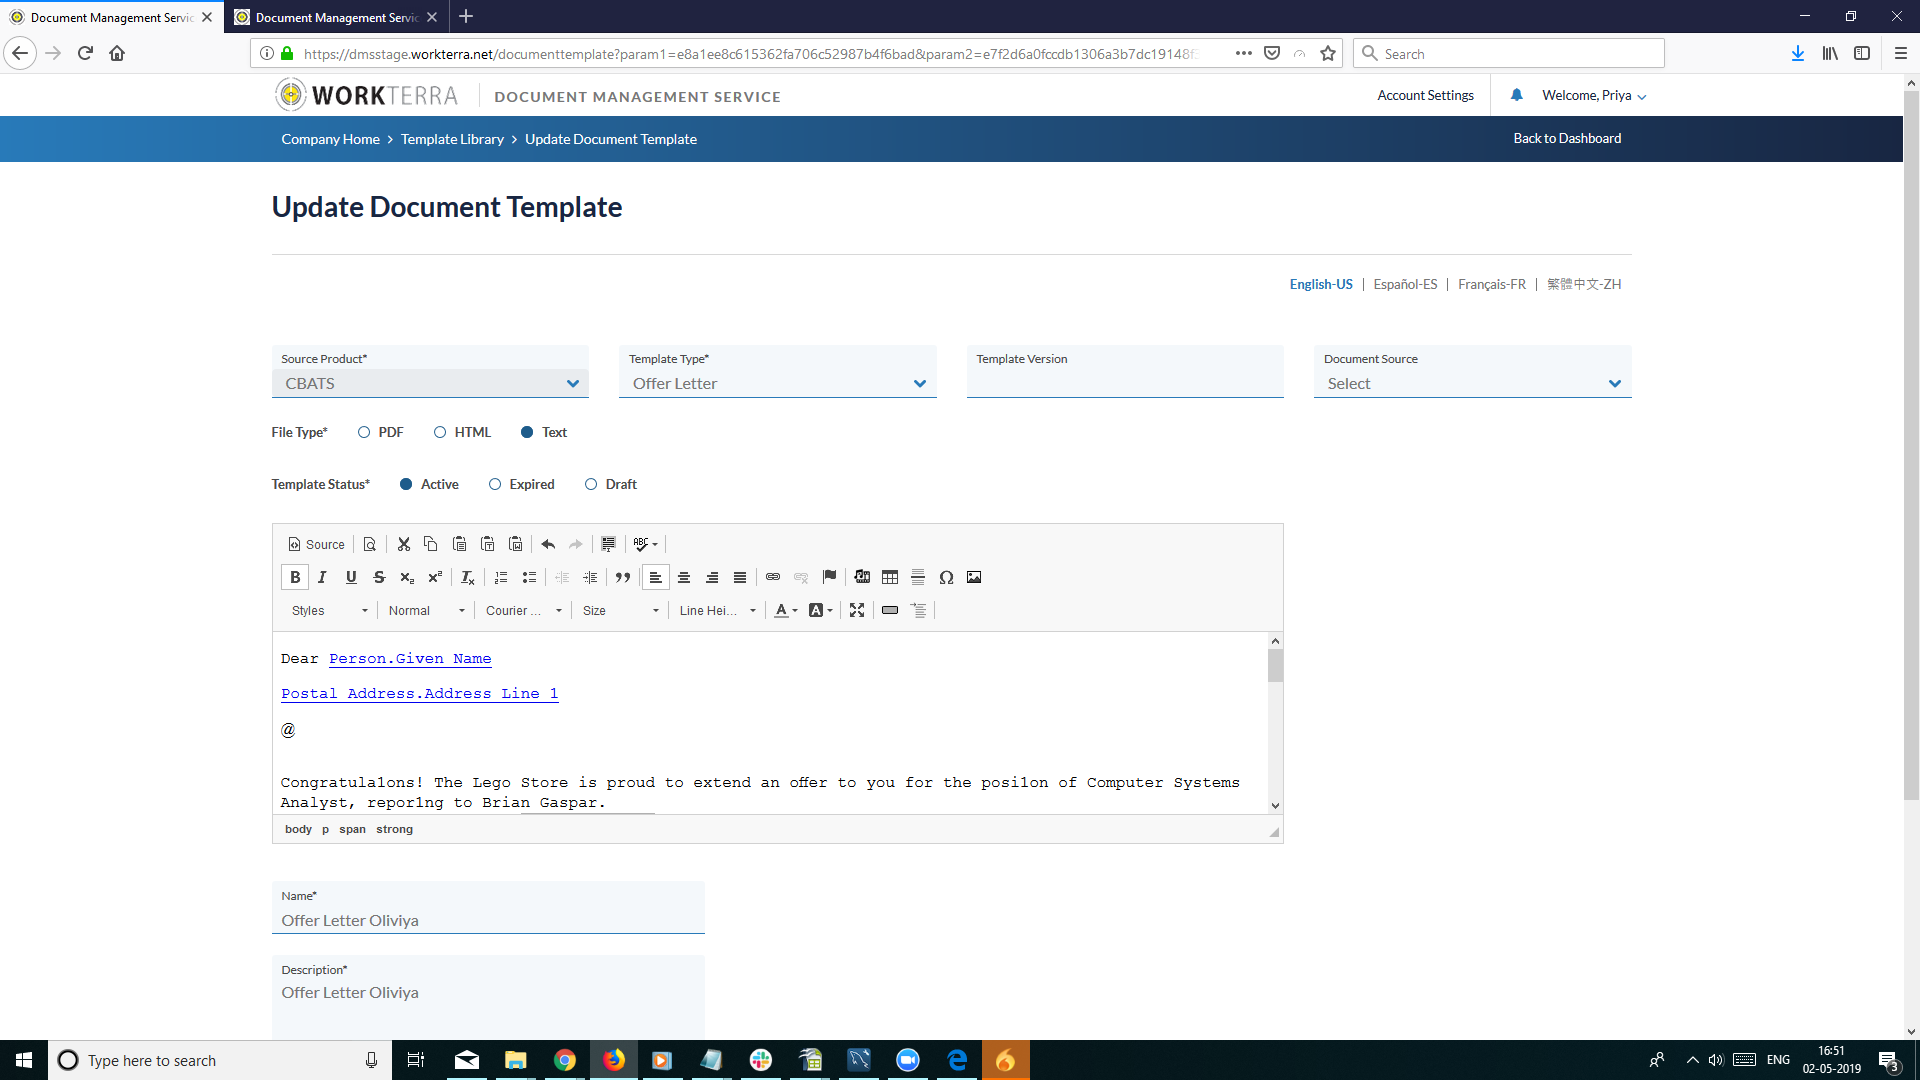Screen dimensions: 1920x1080
Task: Insert a special character (Ω)
Action: [946, 577]
